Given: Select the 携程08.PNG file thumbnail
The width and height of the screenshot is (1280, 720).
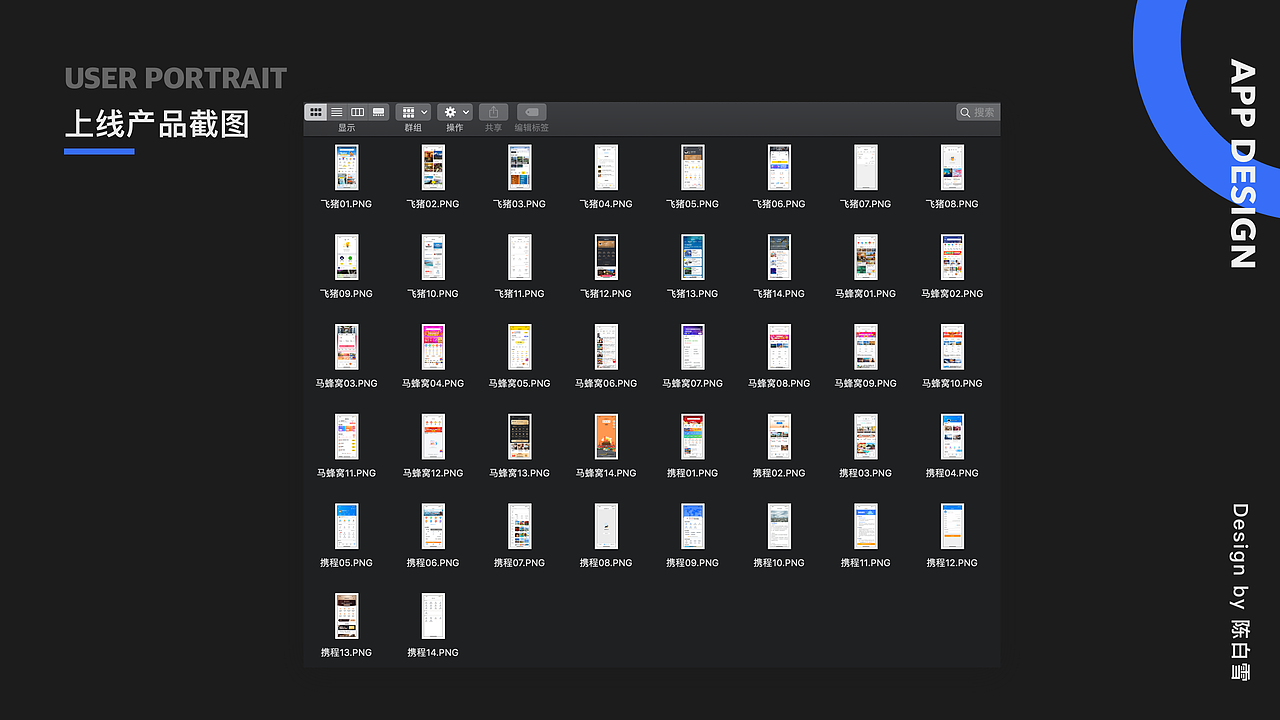Looking at the screenshot, I should tap(606, 526).
